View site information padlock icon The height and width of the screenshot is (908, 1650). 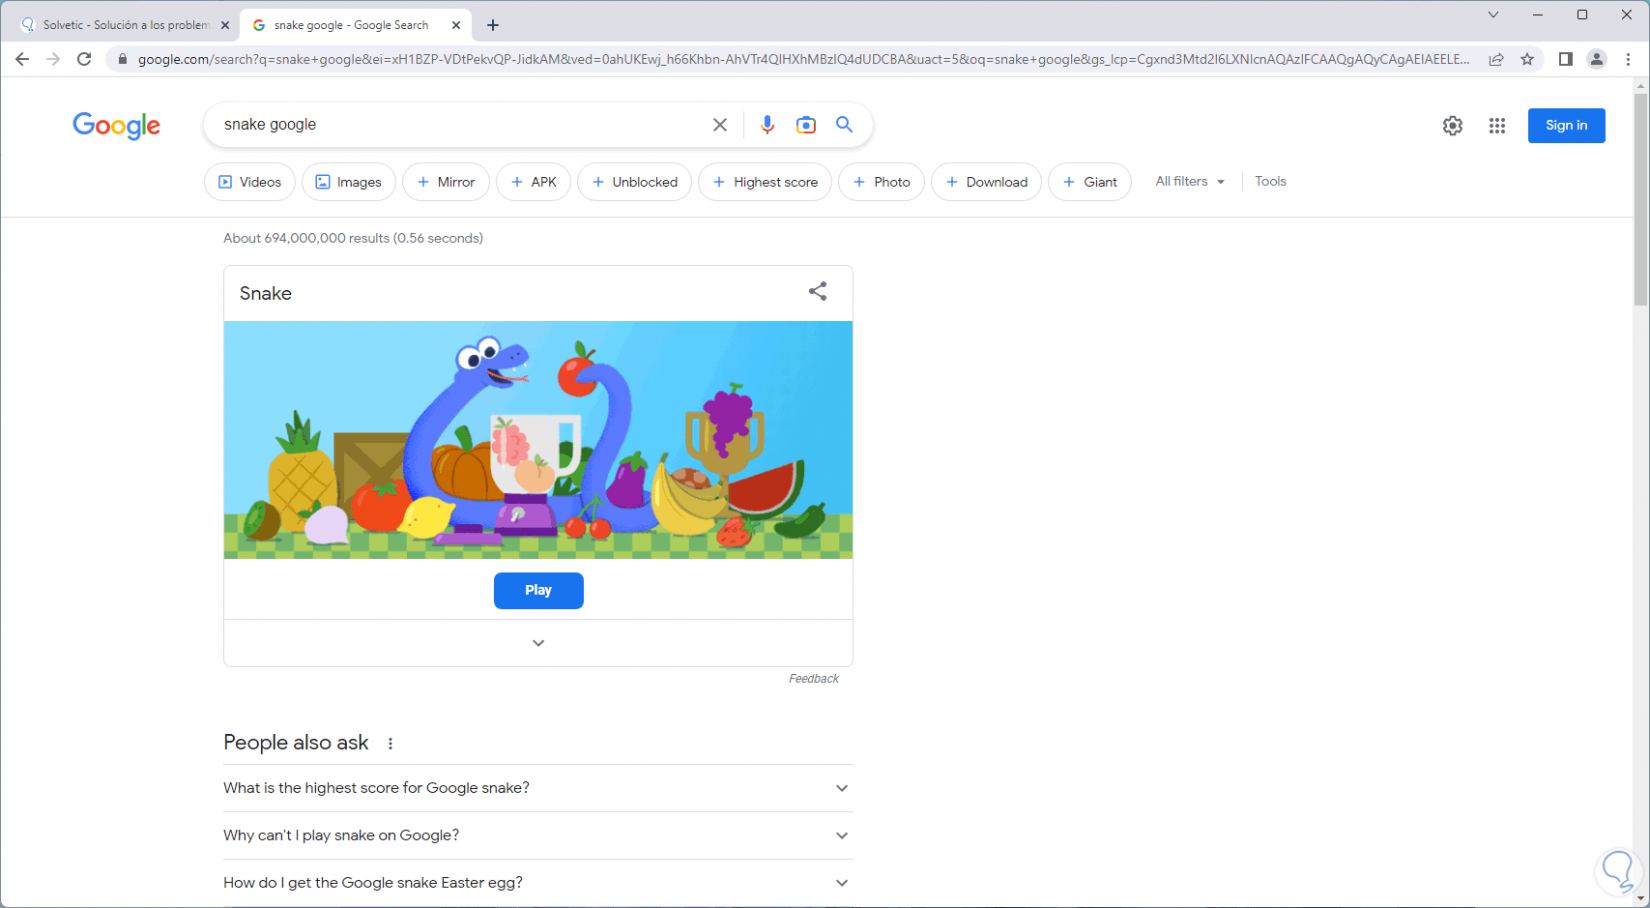pyautogui.click(x=123, y=59)
